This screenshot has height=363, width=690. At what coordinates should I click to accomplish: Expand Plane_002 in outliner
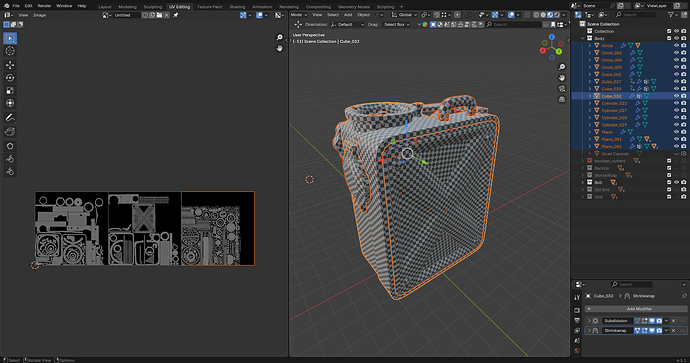[x=590, y=146]
